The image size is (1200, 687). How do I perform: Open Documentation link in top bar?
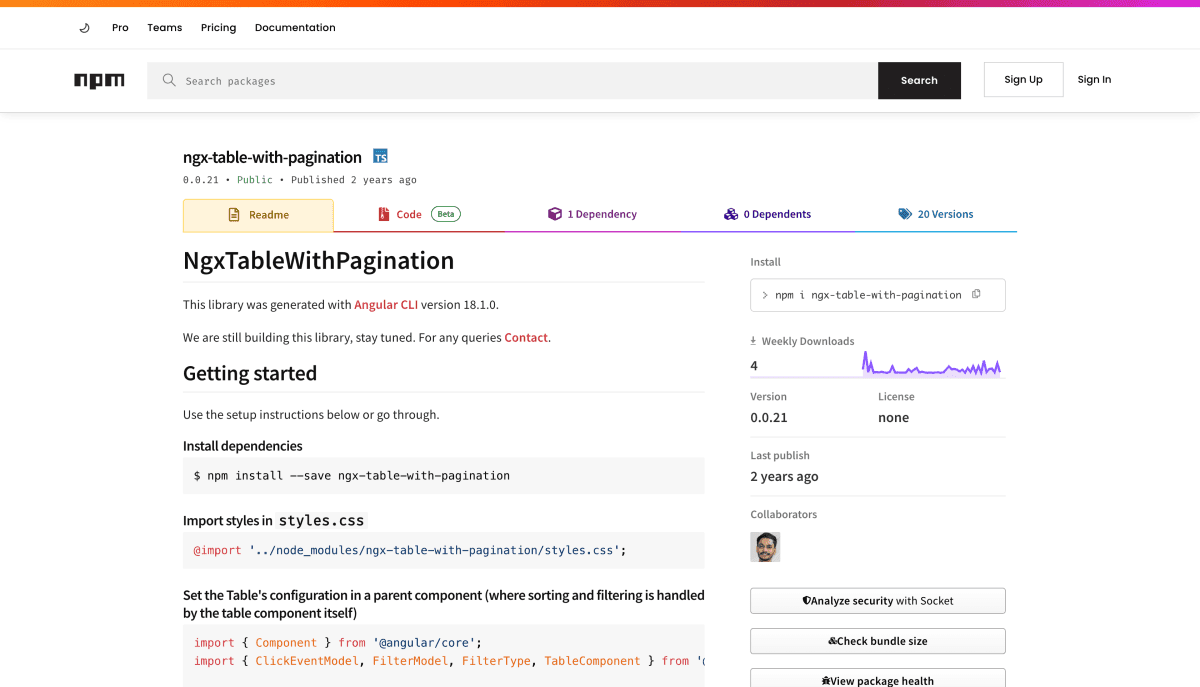[x=295, y=28]
